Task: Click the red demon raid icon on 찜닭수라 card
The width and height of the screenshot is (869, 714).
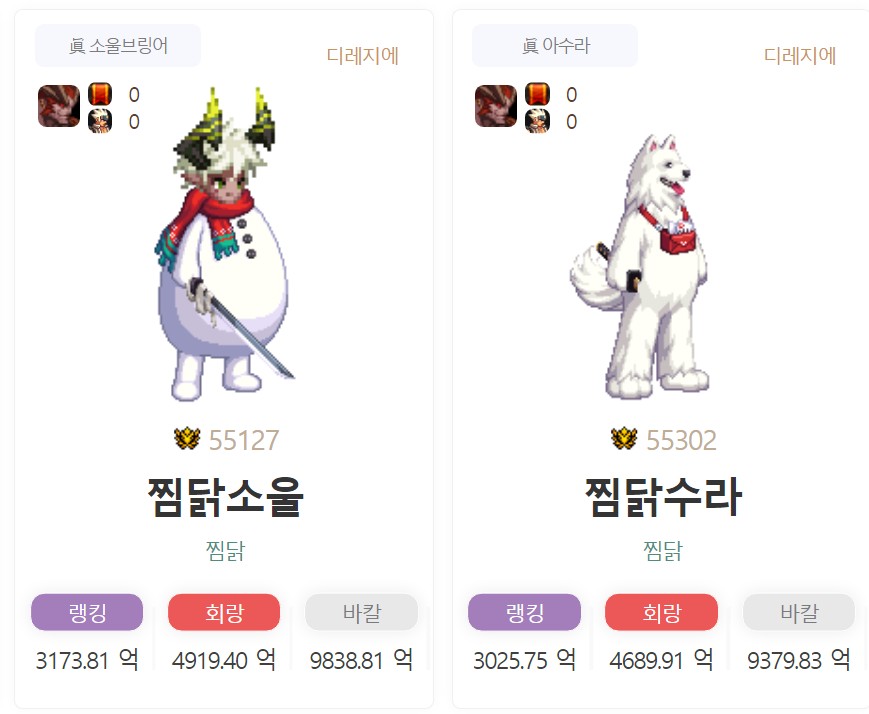Action: tap(496, 106)
